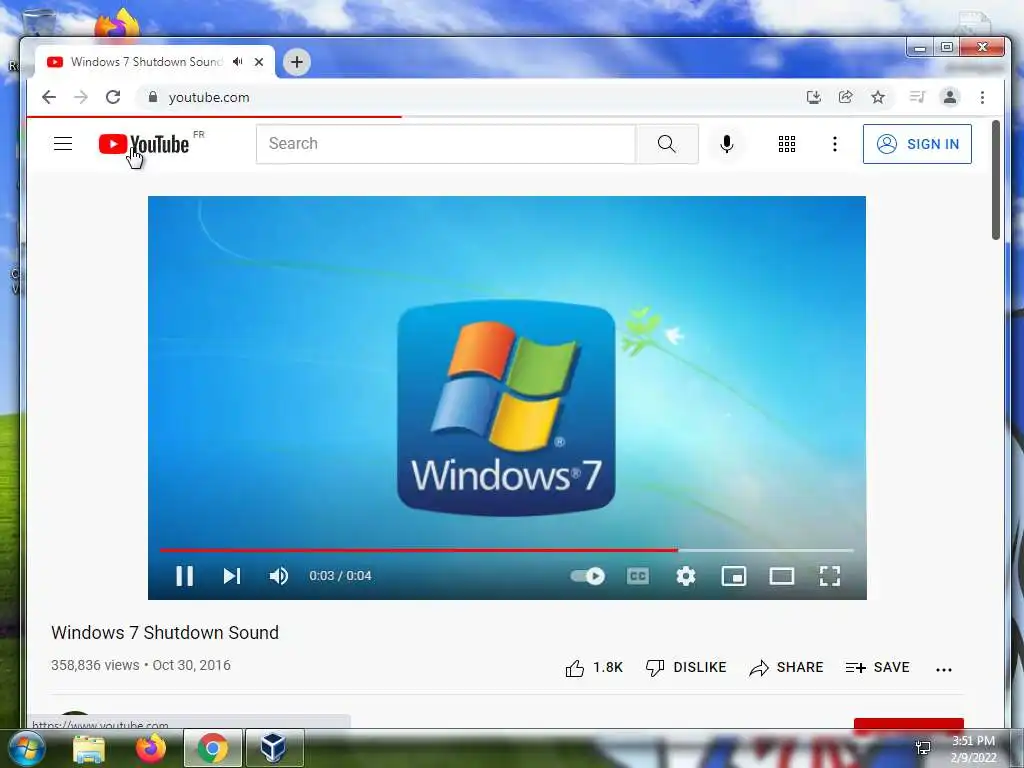
Task: Start voice search with the microphone icon
Action: [x=726, y=144]
